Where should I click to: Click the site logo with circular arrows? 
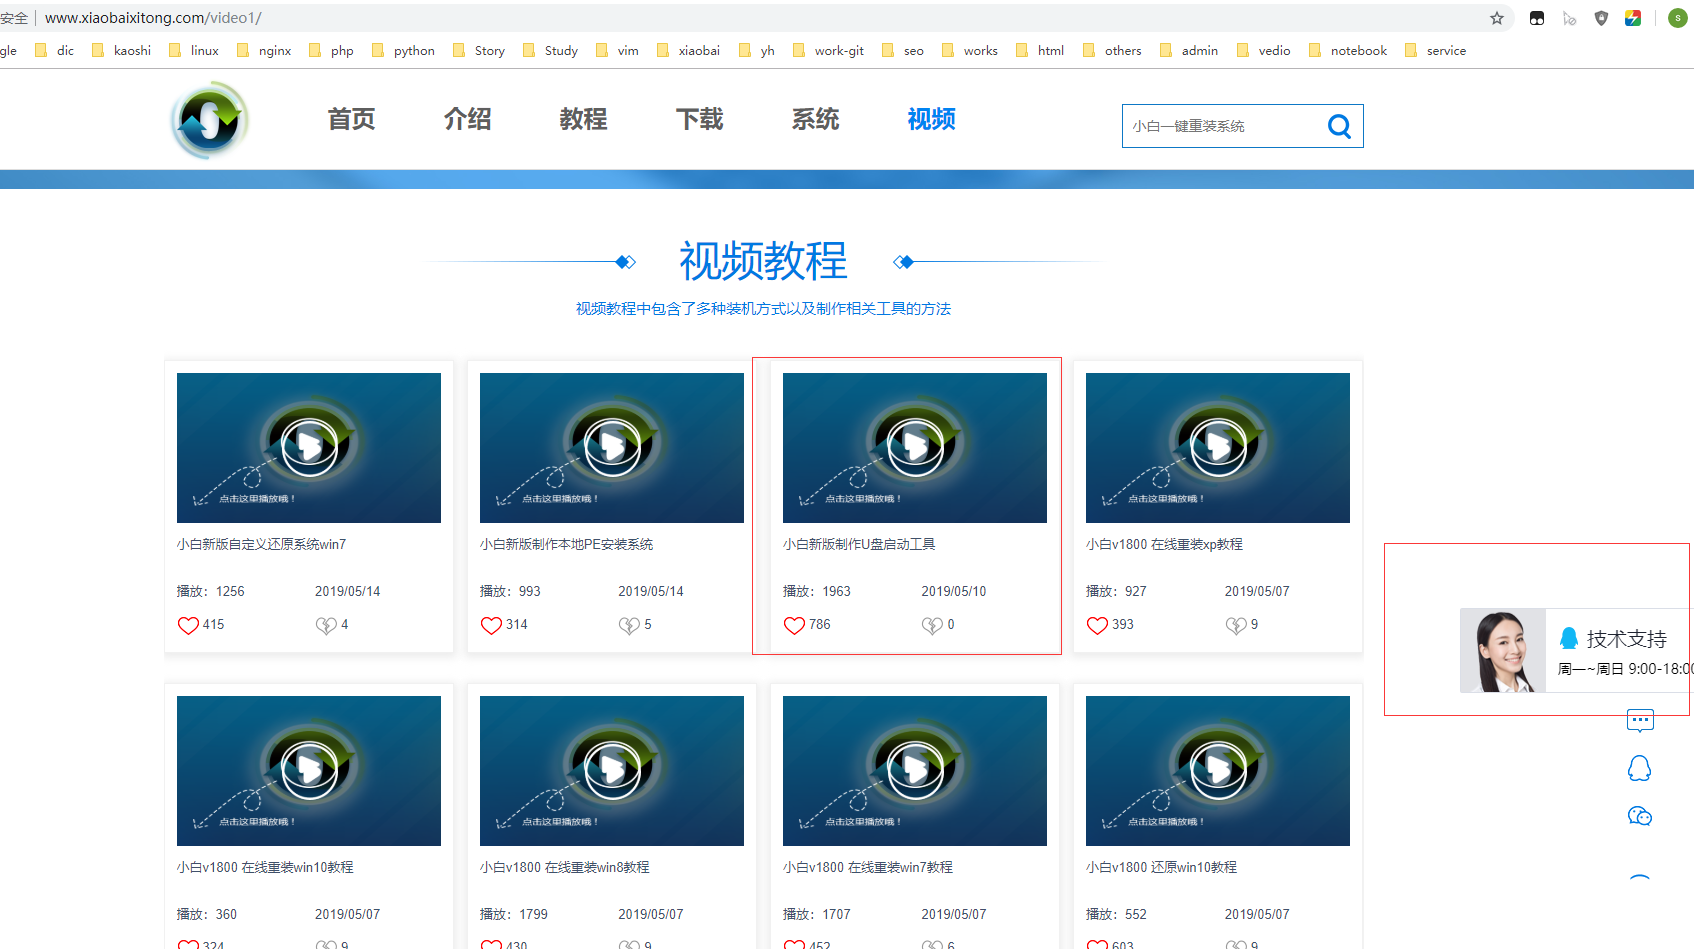pyautogui.click(x=208, y=119)
